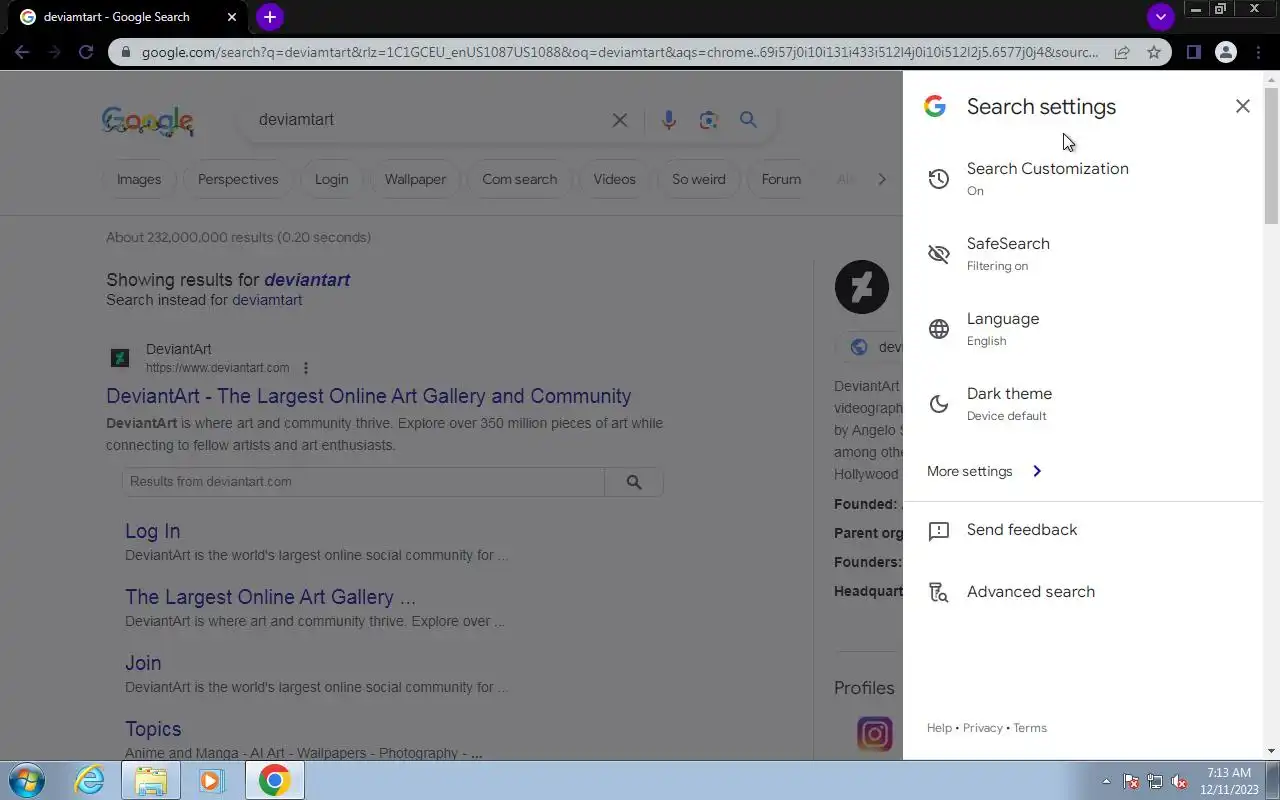The image size is (1280, 800).
Task: Select the Forum filter chip
Action: pyautogui.click(x=781, y=179)
